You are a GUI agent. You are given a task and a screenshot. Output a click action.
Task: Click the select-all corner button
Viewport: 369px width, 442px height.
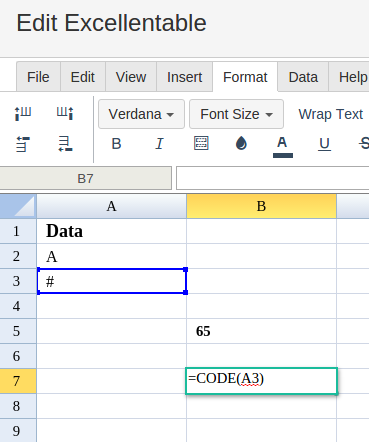[x=18, y=206]
